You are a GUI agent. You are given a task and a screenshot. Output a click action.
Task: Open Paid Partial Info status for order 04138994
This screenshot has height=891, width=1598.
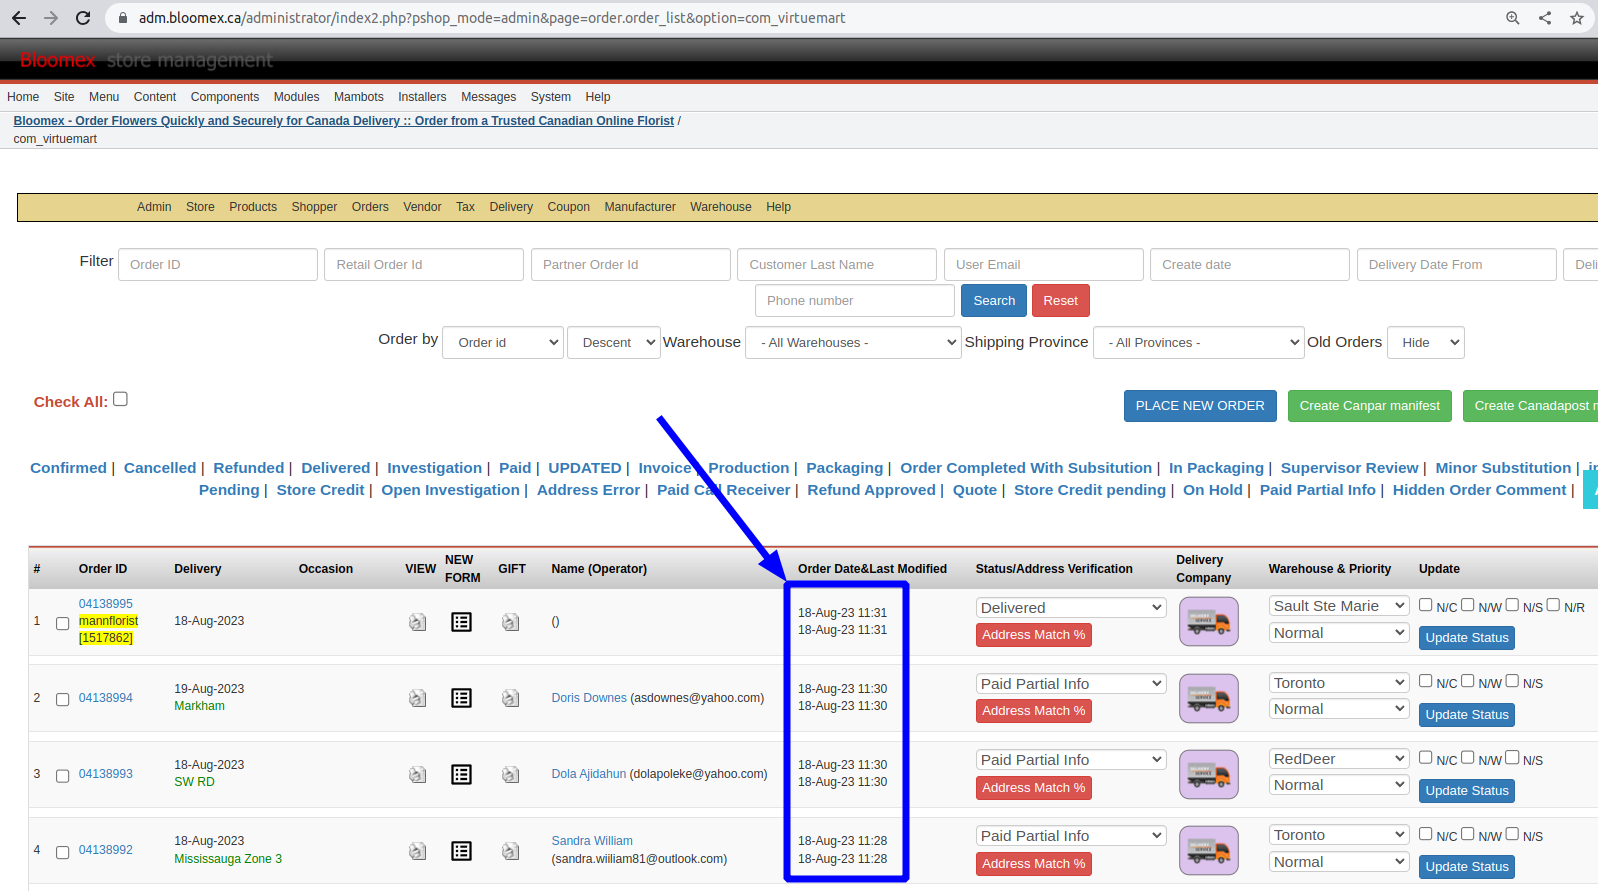tap(1071, 684)
